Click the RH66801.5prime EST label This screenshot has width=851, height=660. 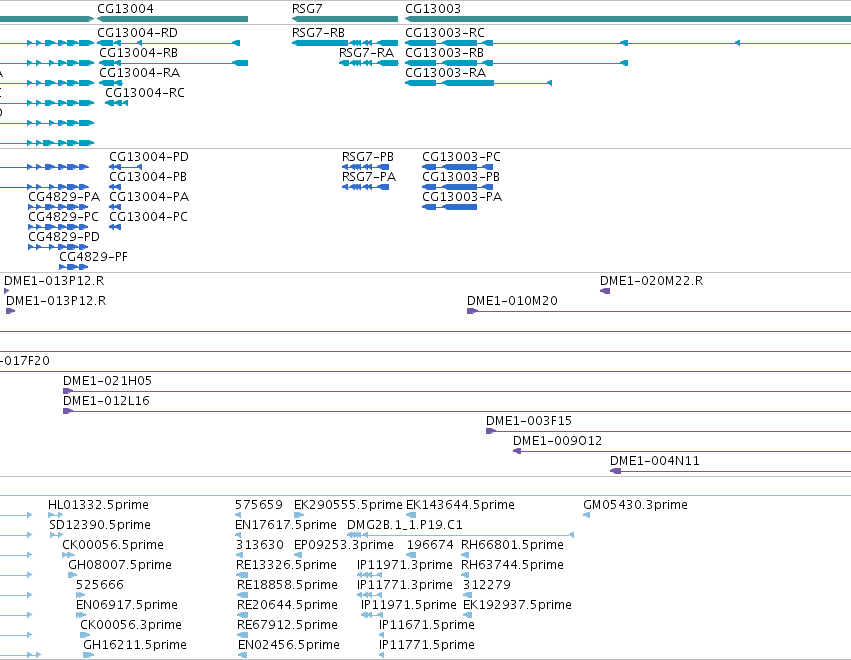point(512,545)
